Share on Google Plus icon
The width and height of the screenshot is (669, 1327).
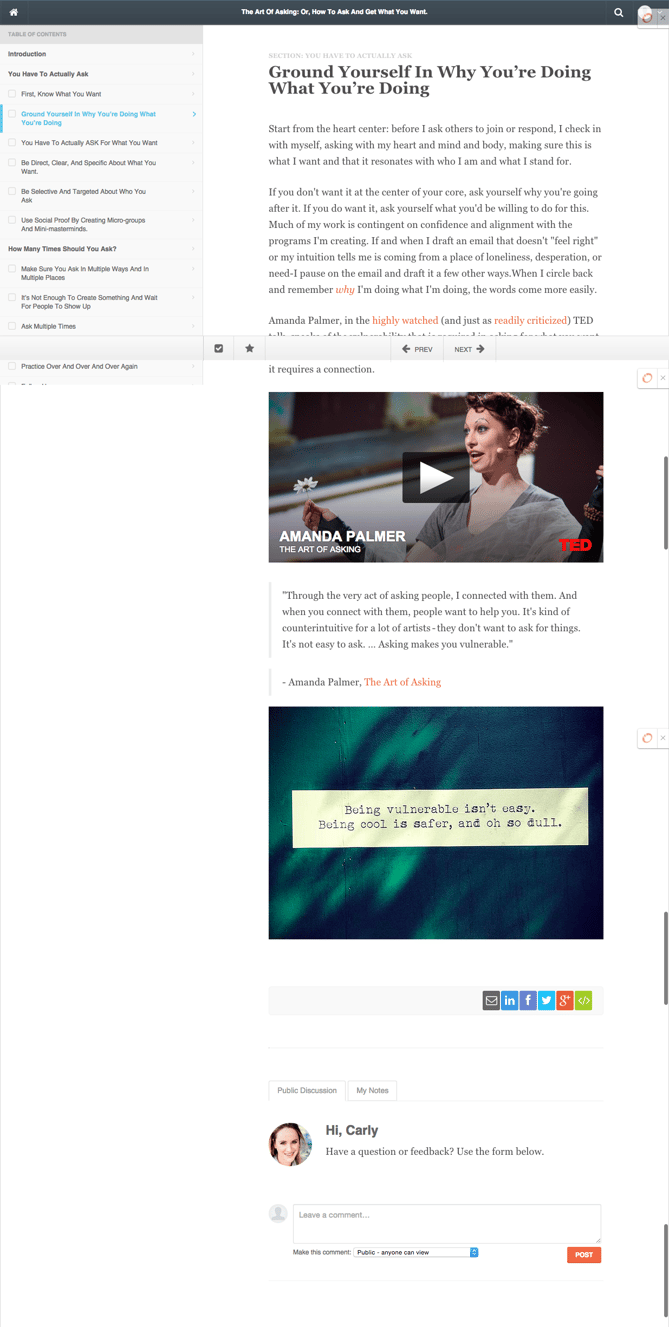565,1000
